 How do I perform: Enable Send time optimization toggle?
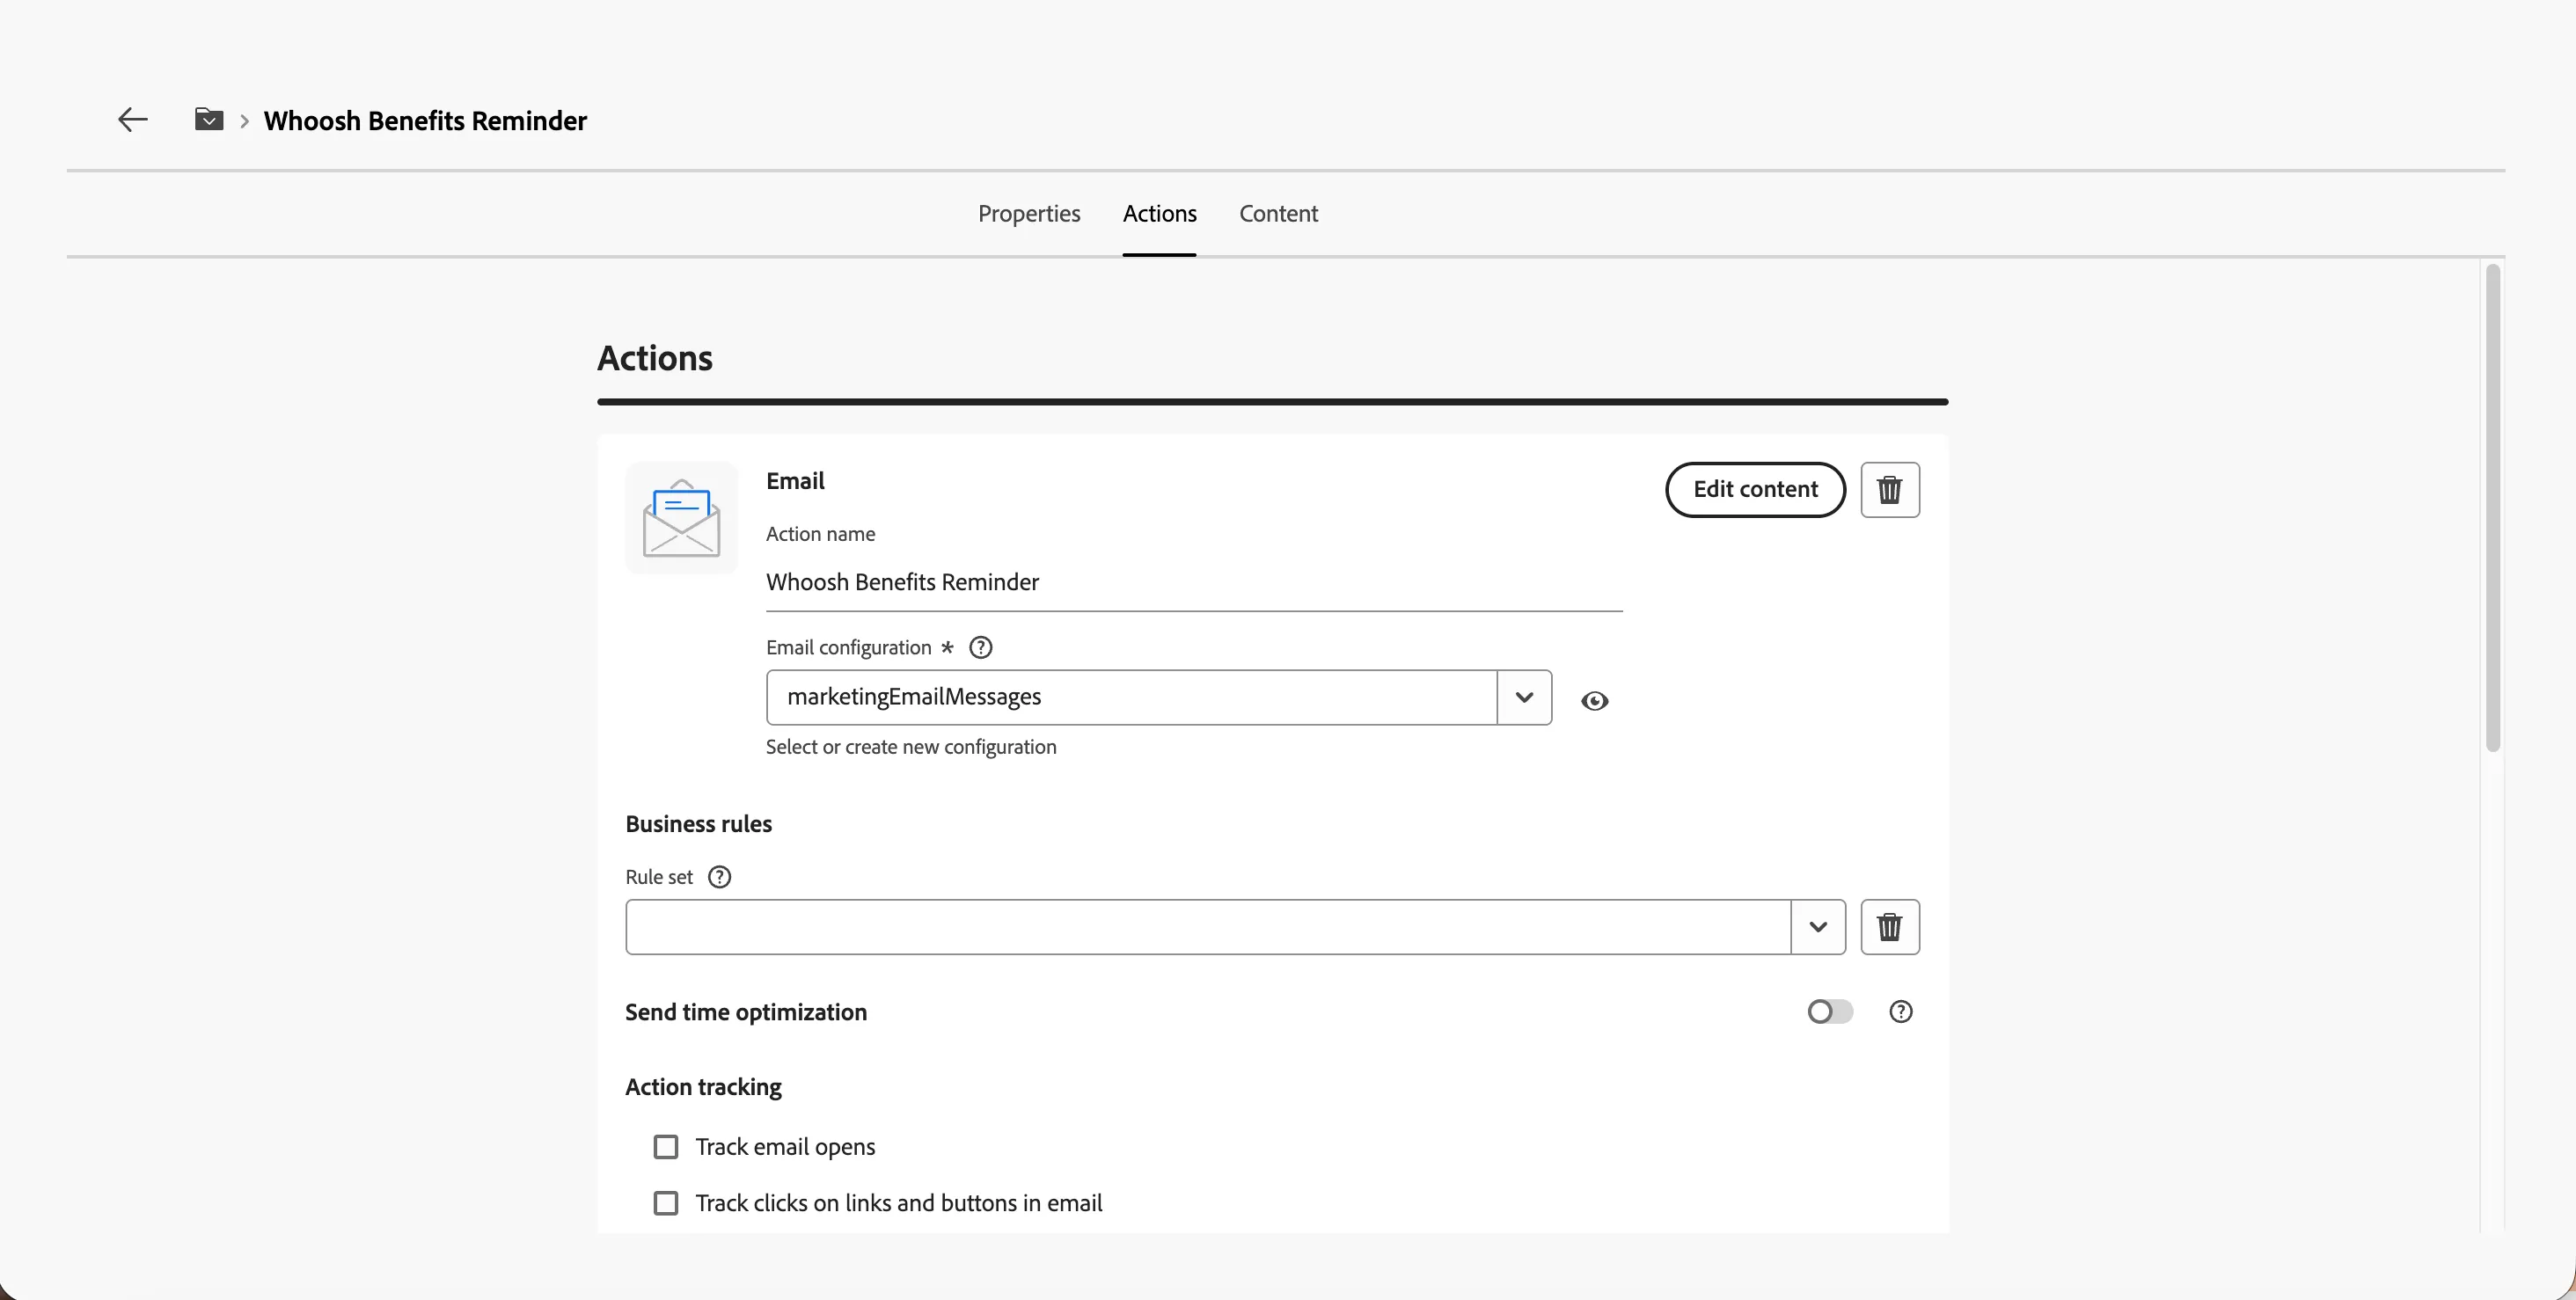pyautogui.click(x=1829, y=1012)
